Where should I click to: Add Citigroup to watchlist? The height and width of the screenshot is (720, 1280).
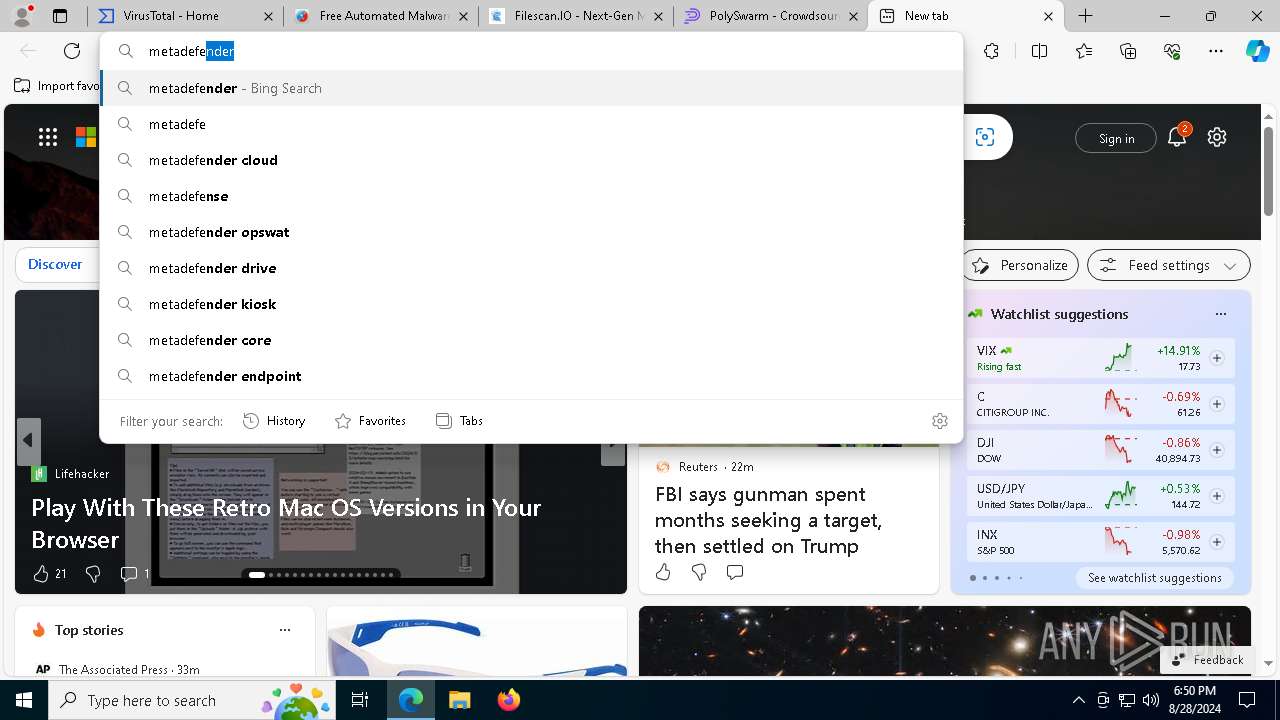(x=1217, y=404)
